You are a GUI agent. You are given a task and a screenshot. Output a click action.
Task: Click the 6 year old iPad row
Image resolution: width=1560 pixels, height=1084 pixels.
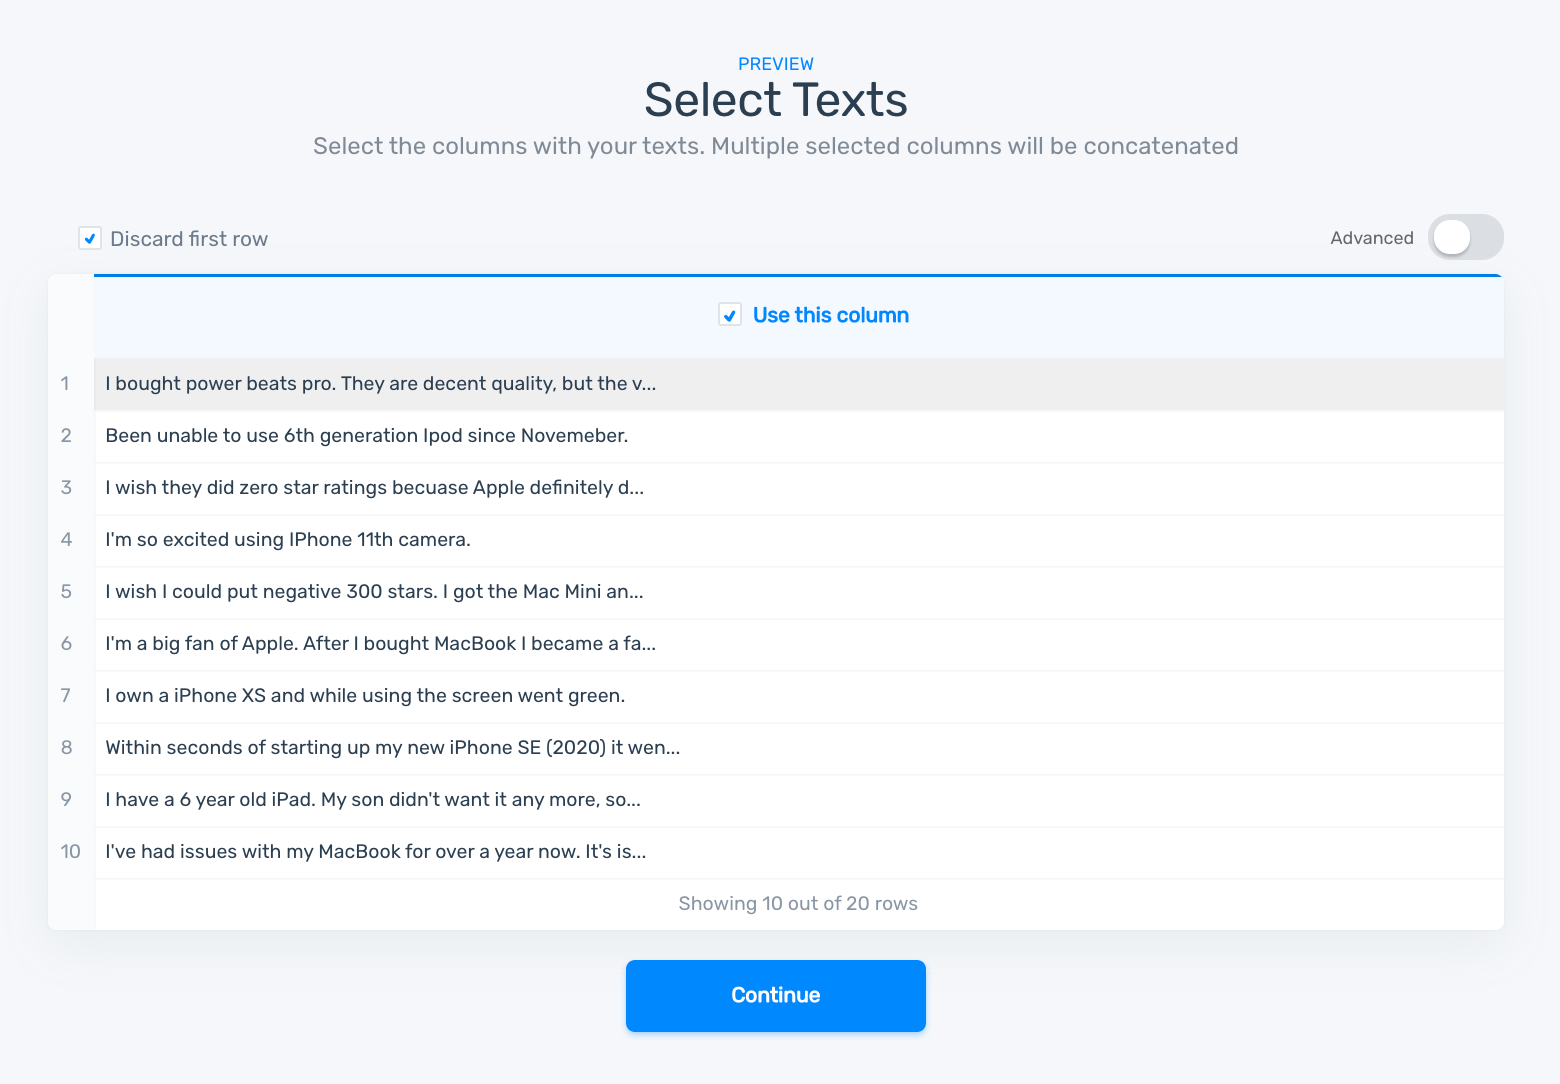point(373,800)
